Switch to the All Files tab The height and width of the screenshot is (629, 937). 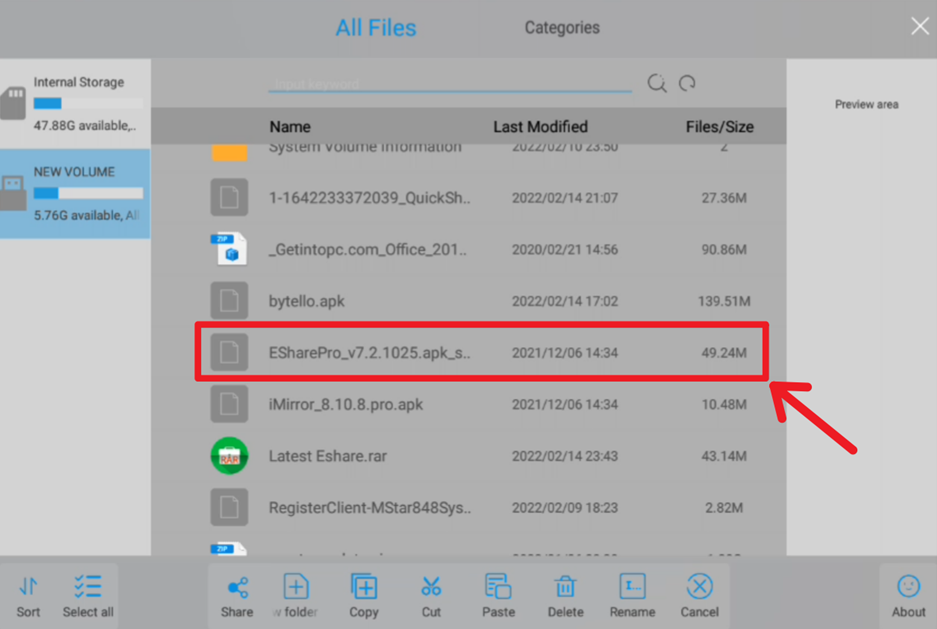pyautogui.click(x=375, y=27)
